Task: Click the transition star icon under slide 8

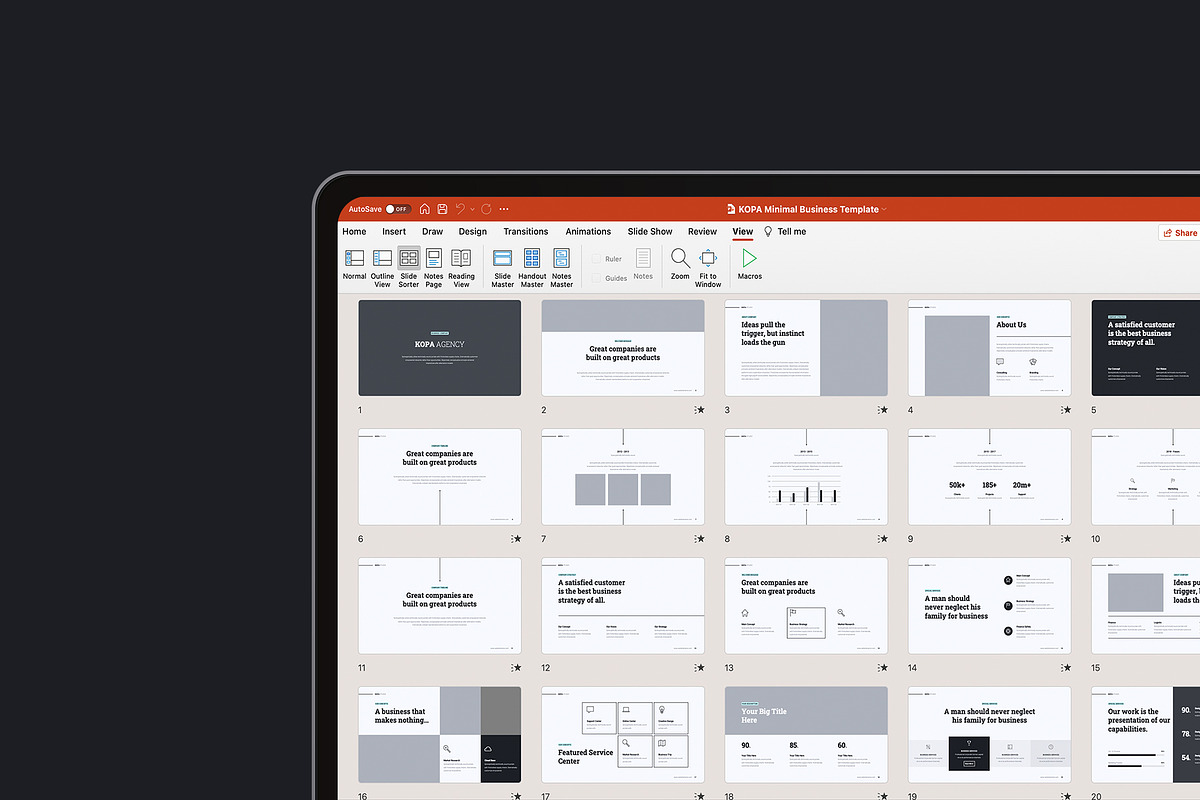Action: pos(882,539)
